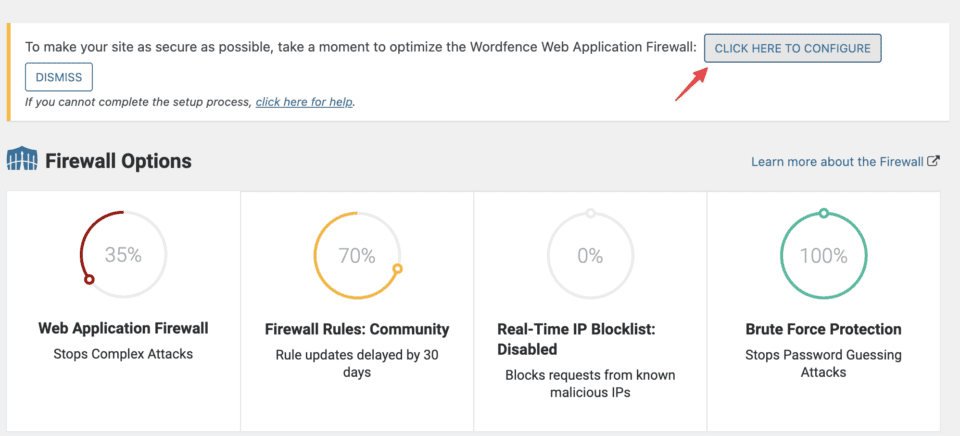This screenshot has height=436, width=960.
Task: Click the 0% Real-Time IP Blocklist gauge
Action: click(x=590, y=256)
